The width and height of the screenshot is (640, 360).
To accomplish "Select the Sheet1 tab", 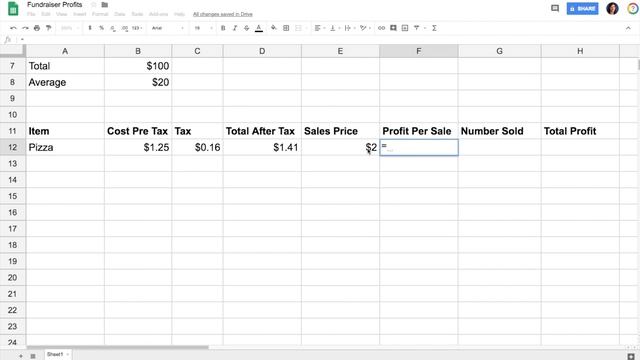I will (x=55, y=354).
